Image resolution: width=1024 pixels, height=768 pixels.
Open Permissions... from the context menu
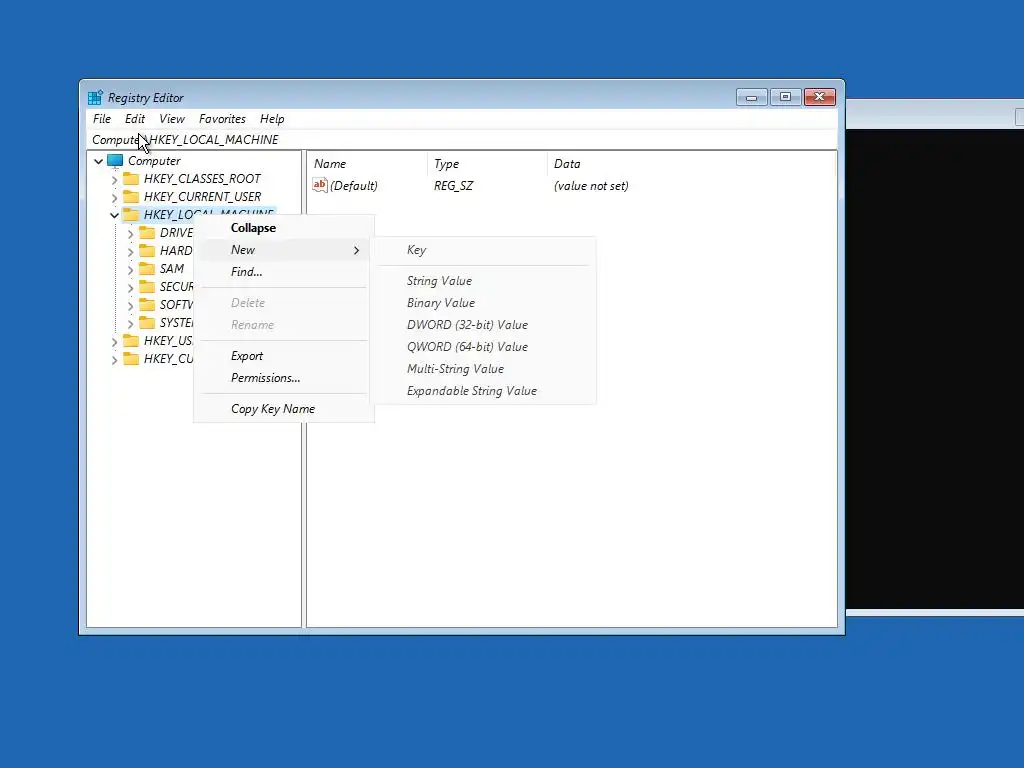tap(284, 378)
